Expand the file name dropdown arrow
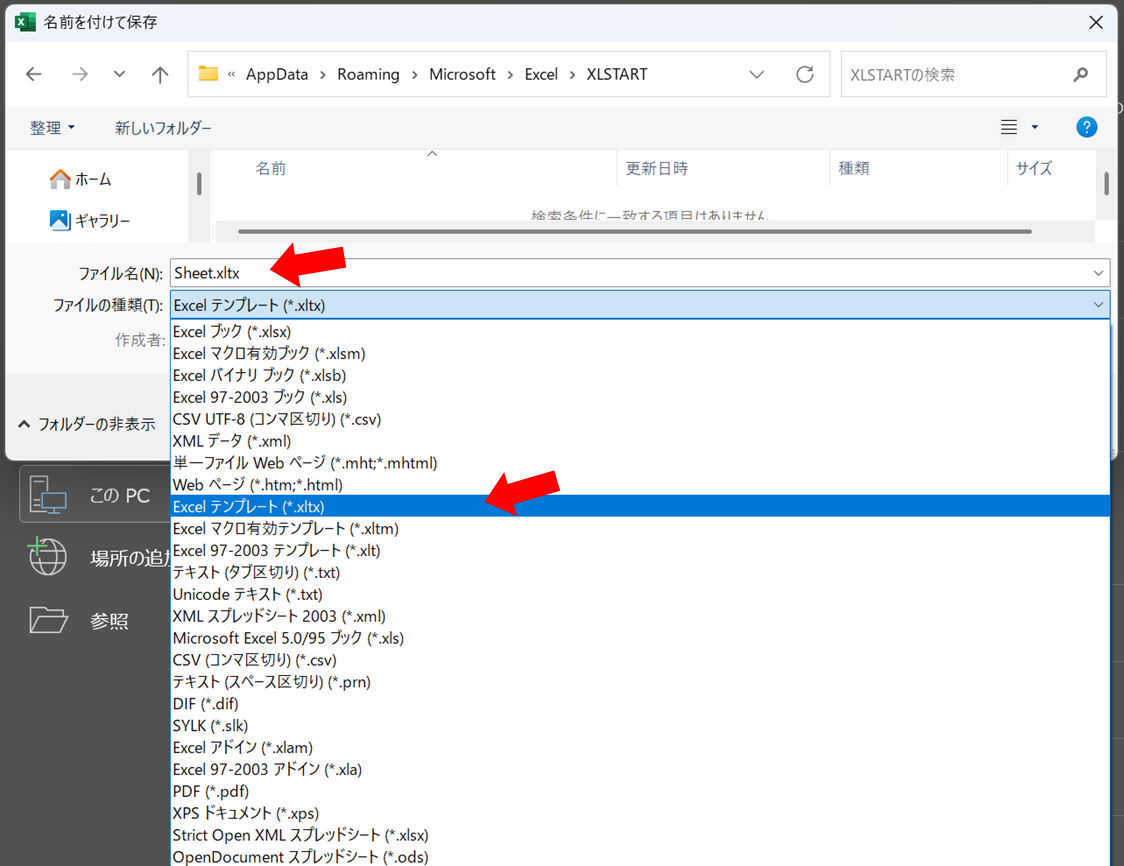 1097,272
